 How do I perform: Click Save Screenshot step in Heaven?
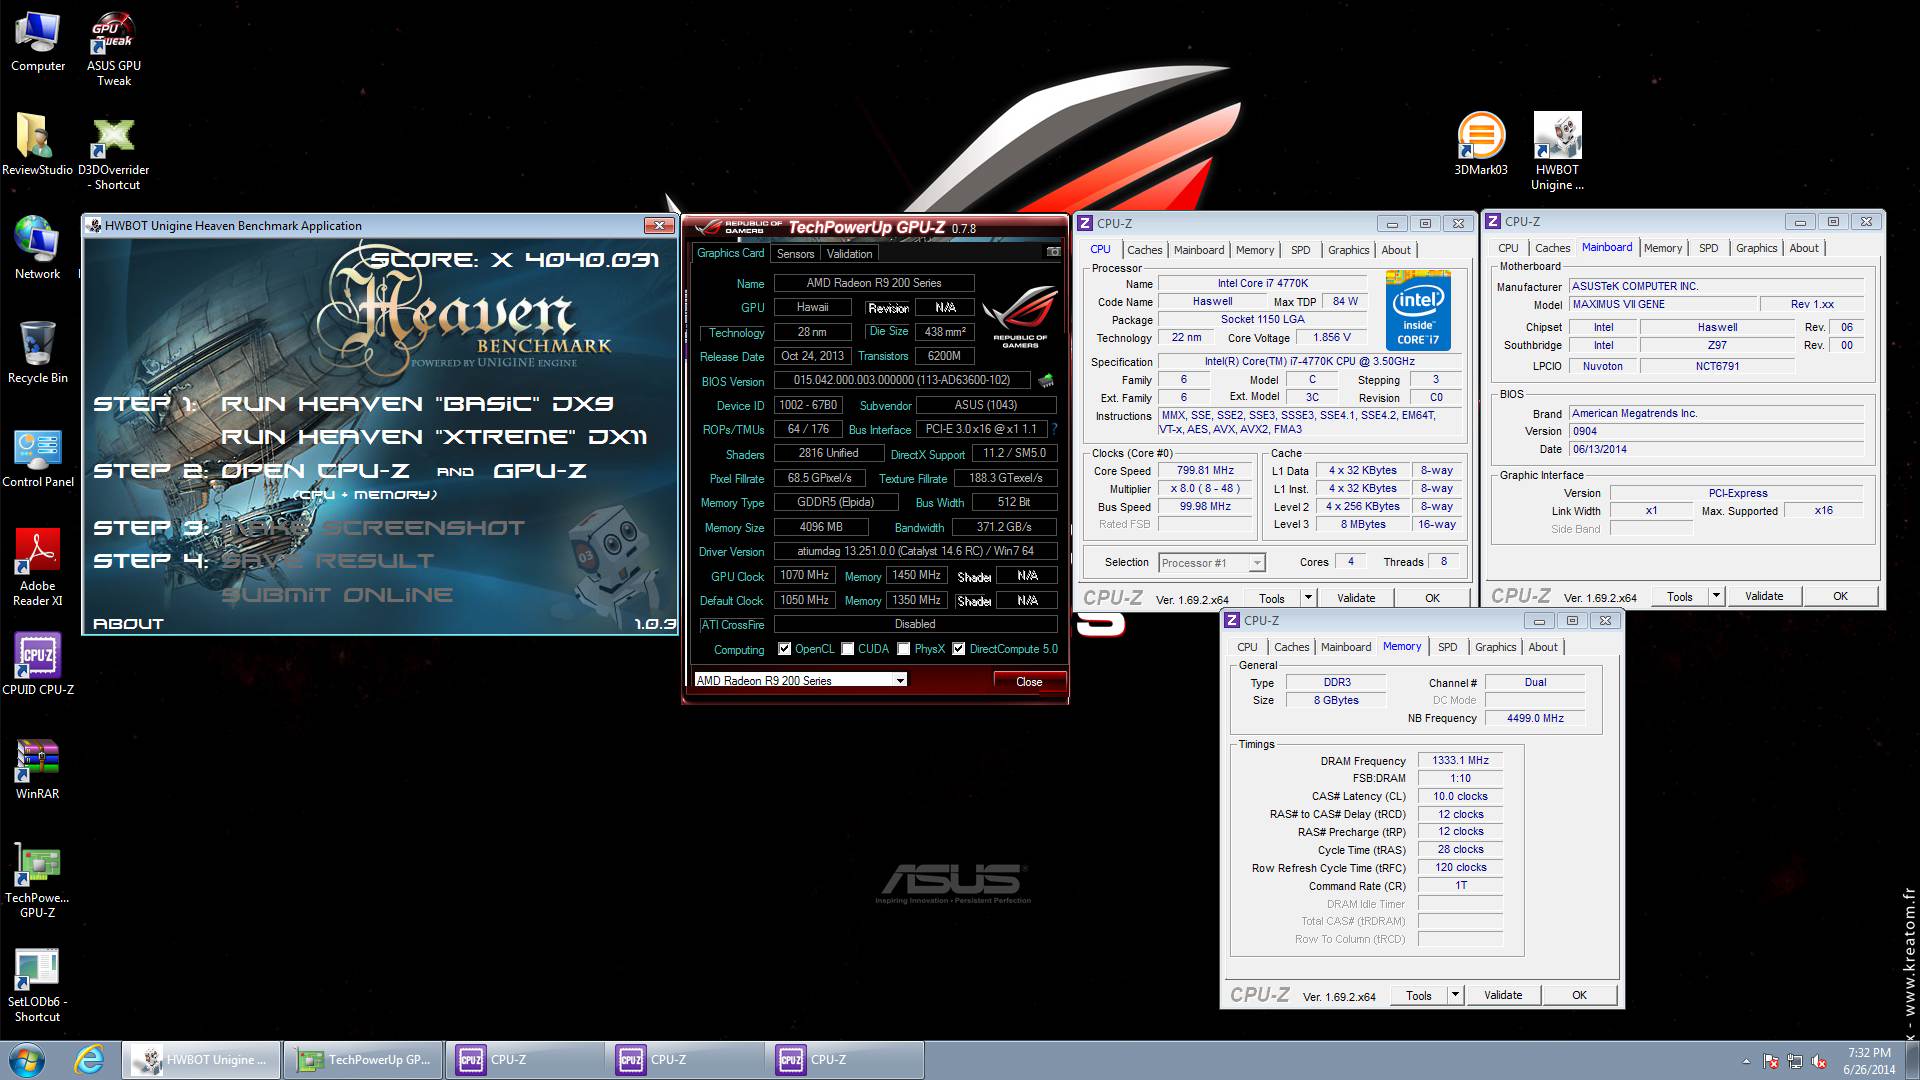372,528
